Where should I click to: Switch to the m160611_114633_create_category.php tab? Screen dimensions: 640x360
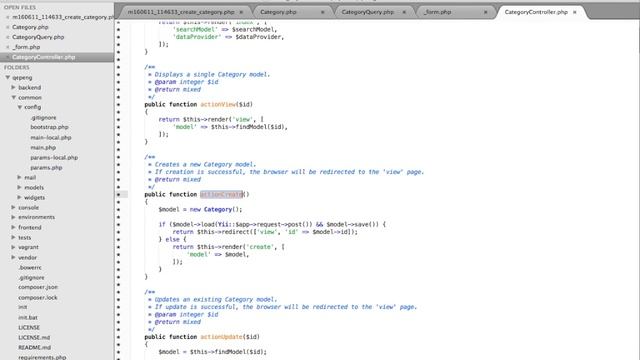[x=181, y=12]
